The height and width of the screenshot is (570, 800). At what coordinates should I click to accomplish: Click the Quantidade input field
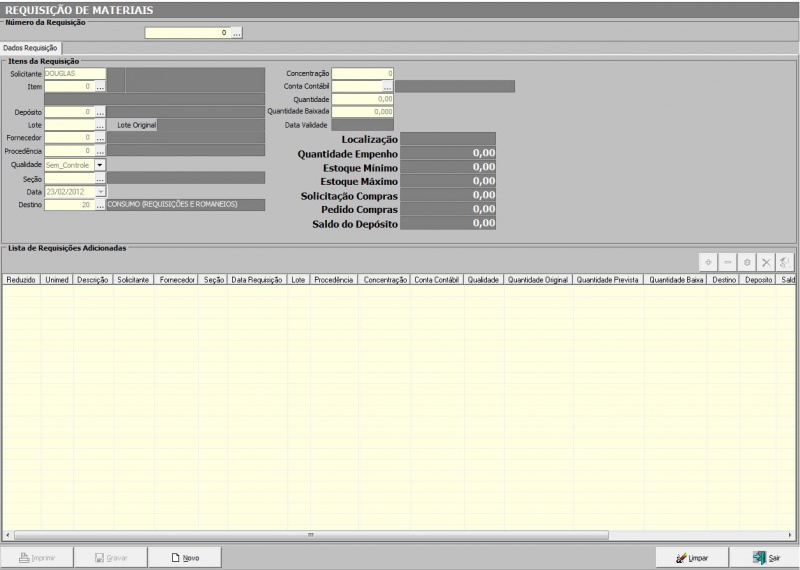coord(362,99)
